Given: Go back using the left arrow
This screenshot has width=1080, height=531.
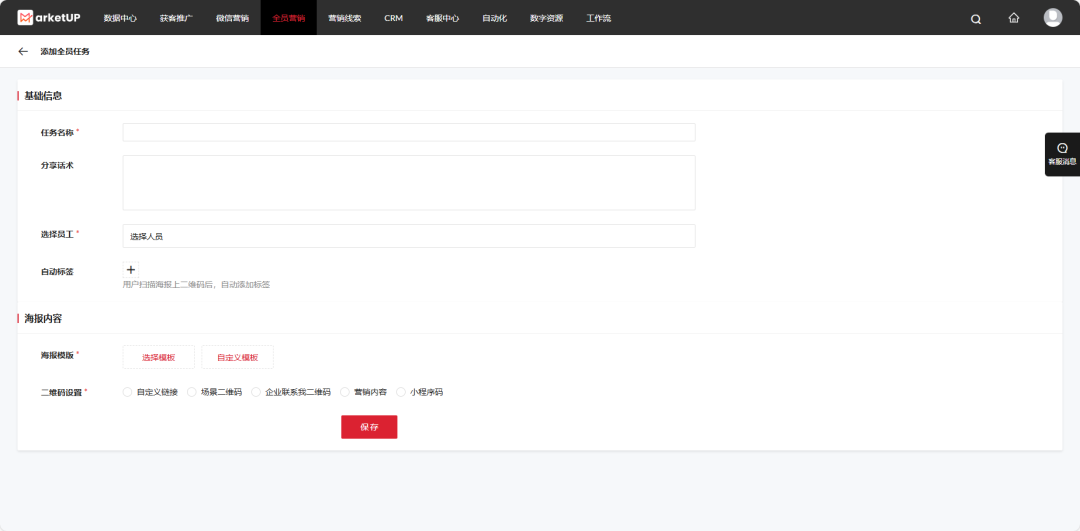Looking at the screenshot, I should (23, 52).
